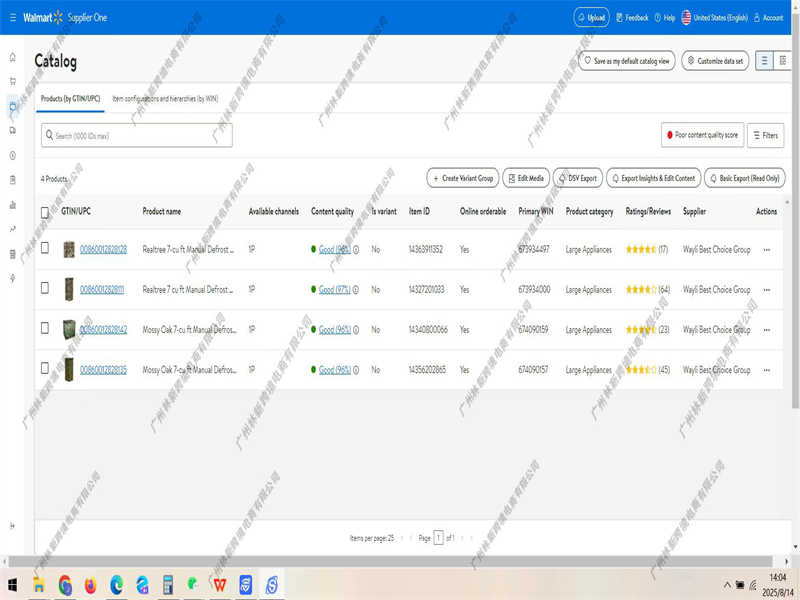Click the magnifier icon in the search box
This screenshot has width=800, height=600.
pos(49,135)
